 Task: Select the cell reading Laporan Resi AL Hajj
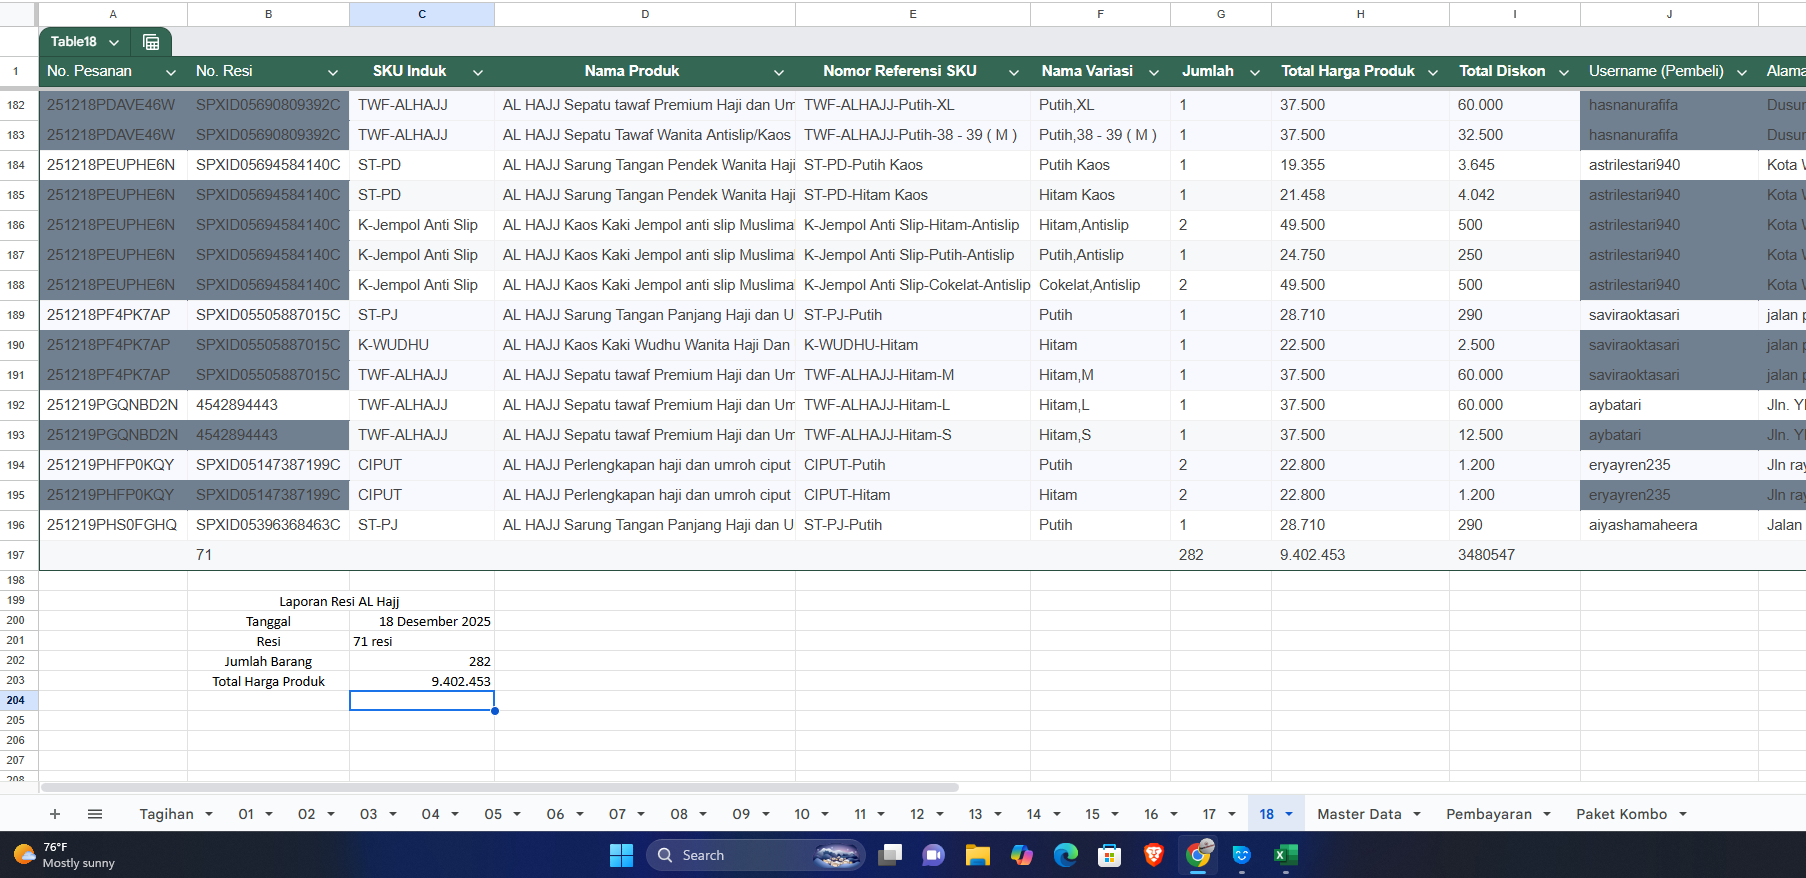[339, 601]
